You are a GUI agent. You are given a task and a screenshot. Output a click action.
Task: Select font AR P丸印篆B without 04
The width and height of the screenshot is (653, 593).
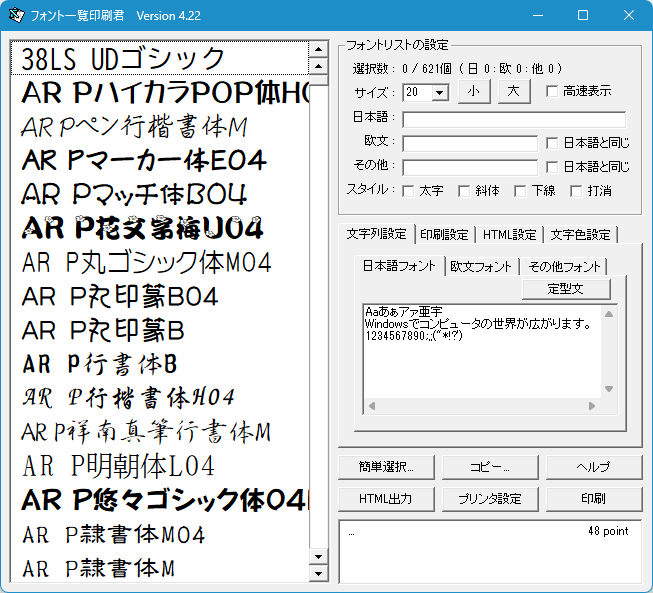point(160,330)
